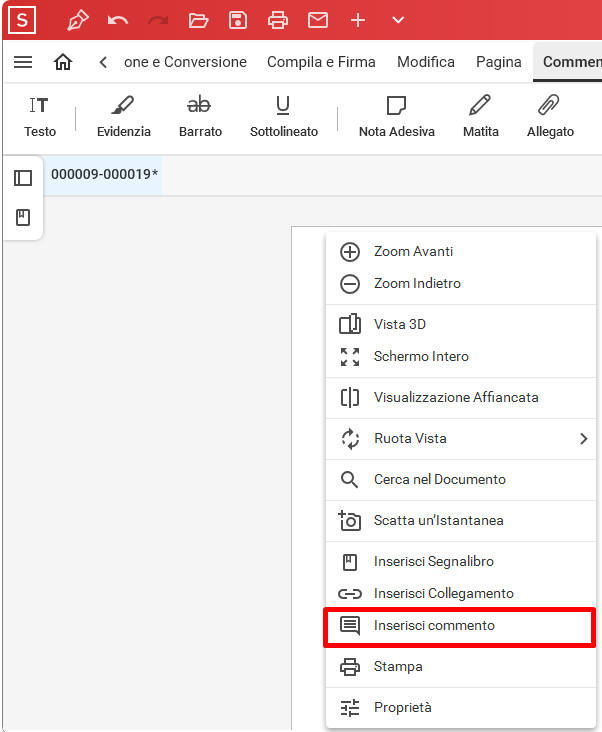This screenshot has width=602, height=732.
Task: Open the print icon in top bar
Action: pyautogui.click(x=278, y=21)
